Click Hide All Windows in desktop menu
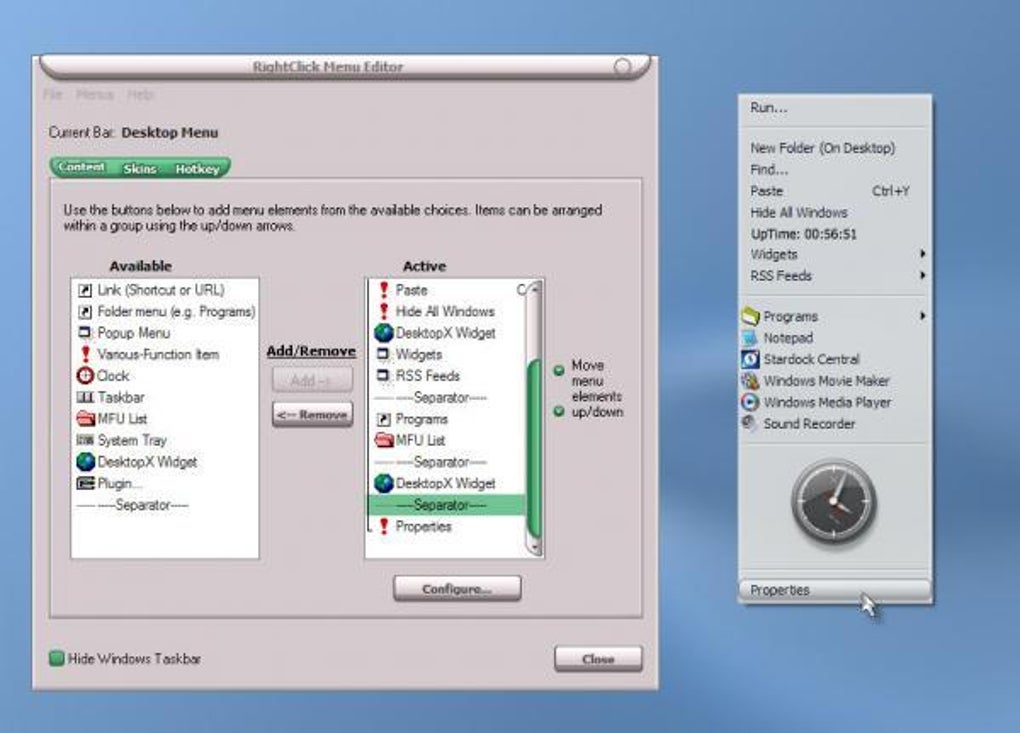Viewport: 1020px width, 733px height. 835,213
